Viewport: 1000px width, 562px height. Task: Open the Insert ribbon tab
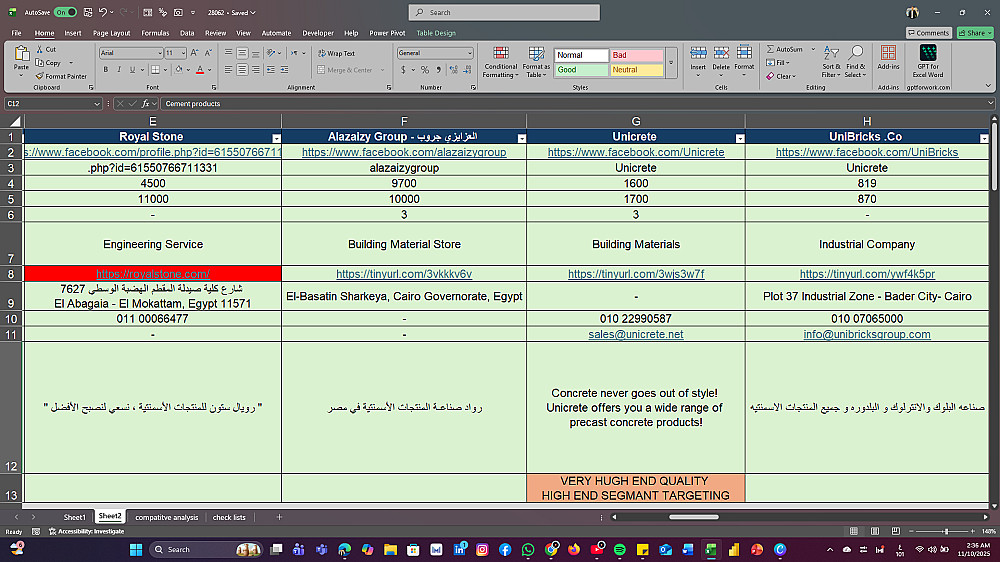coord(73,33)
